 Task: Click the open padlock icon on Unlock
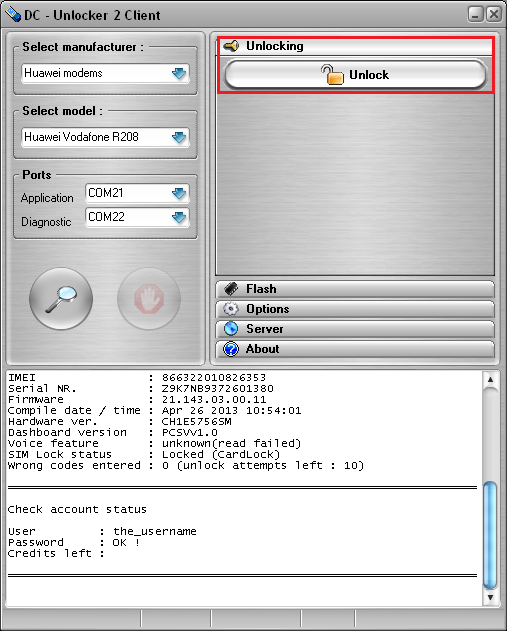[x=332, y=75]
